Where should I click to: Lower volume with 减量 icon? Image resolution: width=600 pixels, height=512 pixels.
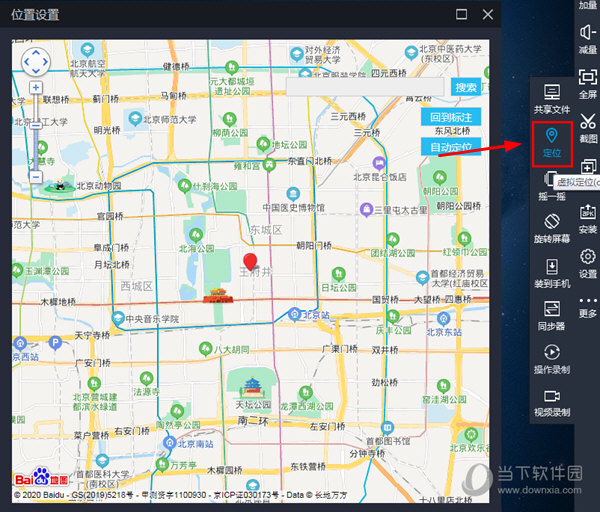coord(588,33)
